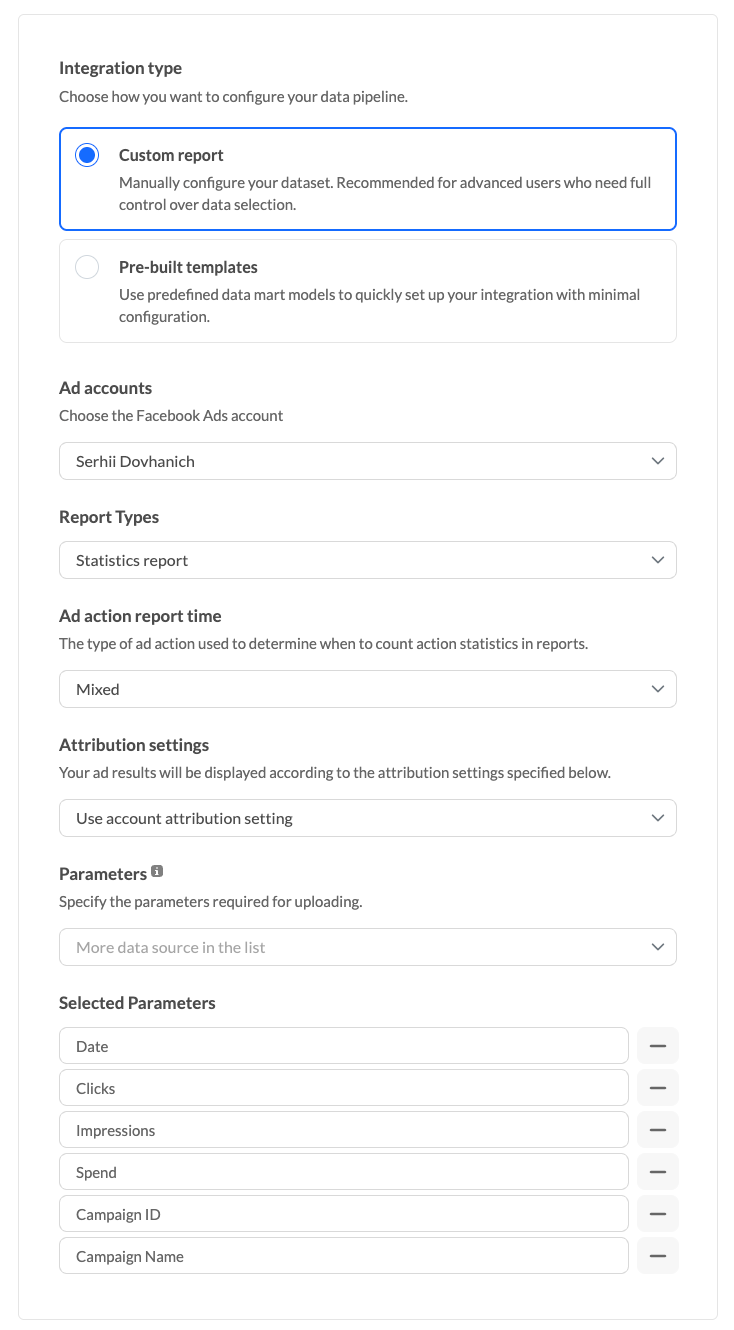Expand the Report Types chevron arrow
Image resolution: width=734 pixels, height=1330 pixels.
(657, 560)
